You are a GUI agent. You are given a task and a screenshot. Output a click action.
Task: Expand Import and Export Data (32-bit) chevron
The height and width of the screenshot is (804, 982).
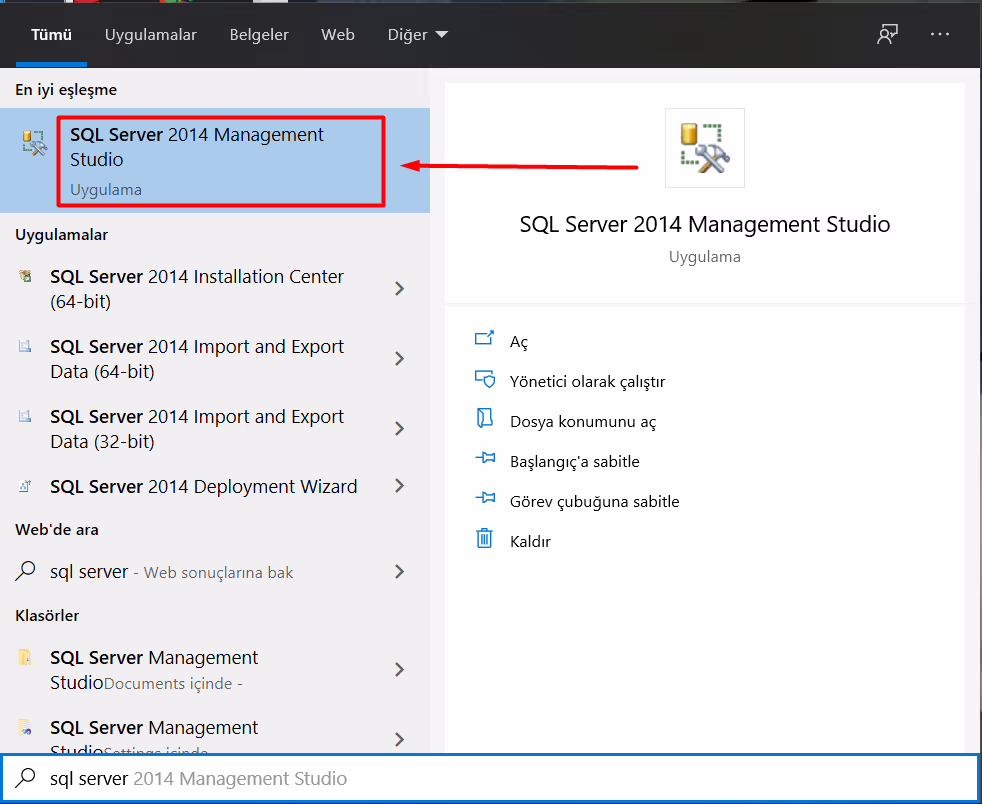(400, 429)
